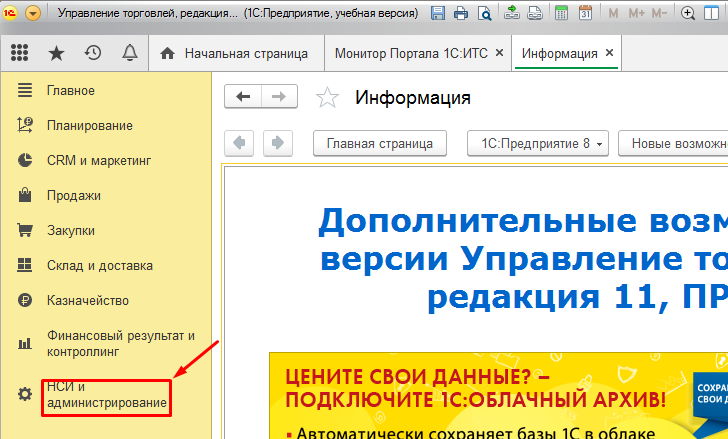Screen dimensions: 728x439
Task: Click the Склад и доставка grid icon
Action: point(25,265)
